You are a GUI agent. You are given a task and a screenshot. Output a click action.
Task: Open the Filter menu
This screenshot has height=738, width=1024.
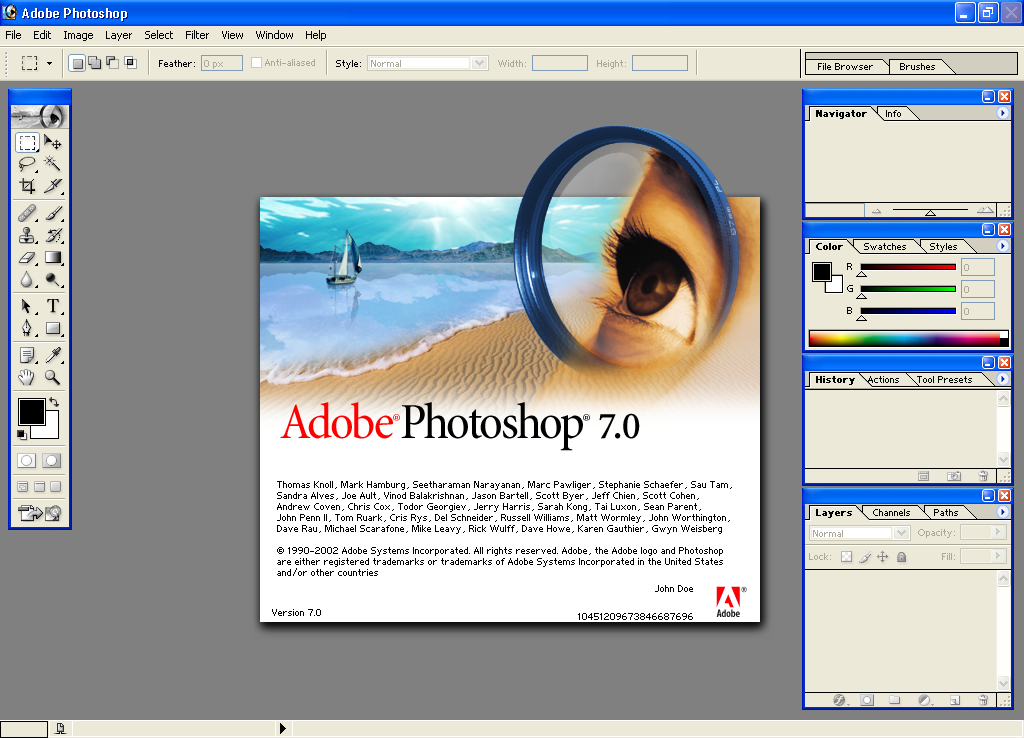197,35
